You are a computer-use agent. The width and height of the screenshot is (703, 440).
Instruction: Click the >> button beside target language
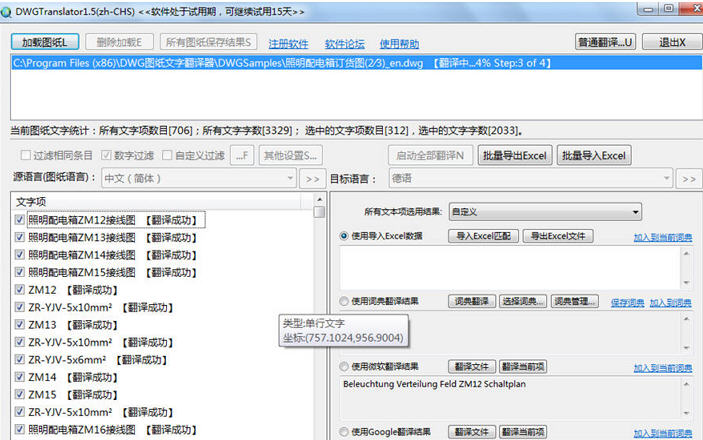click(x=689, y=179)
